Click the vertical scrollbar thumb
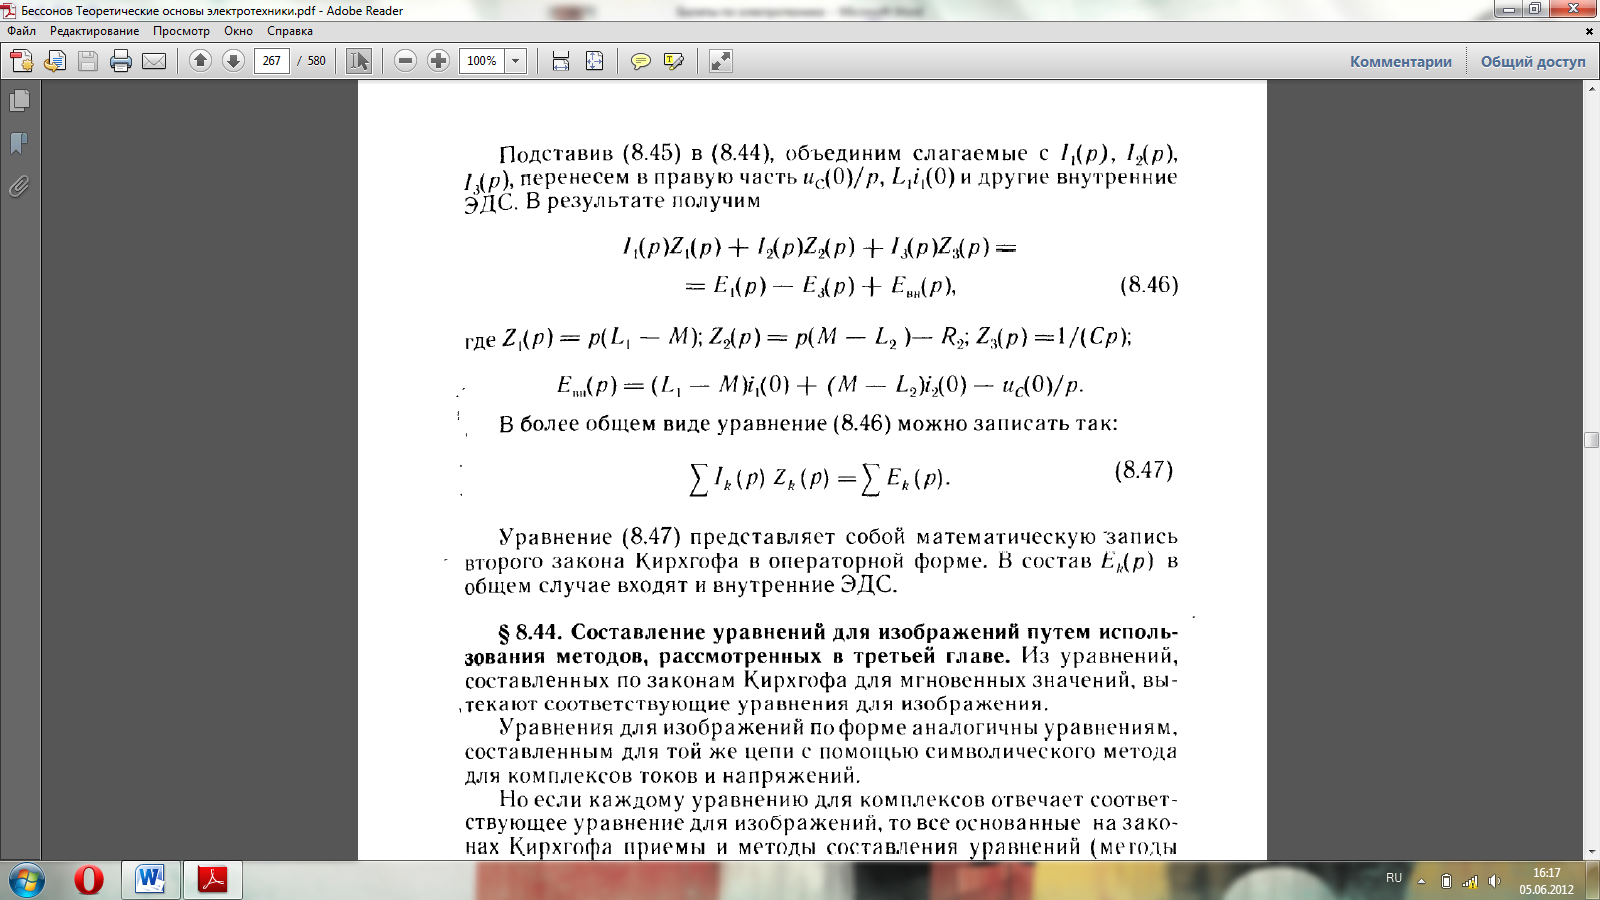 pyautogui.click(x=1592, y=440)
